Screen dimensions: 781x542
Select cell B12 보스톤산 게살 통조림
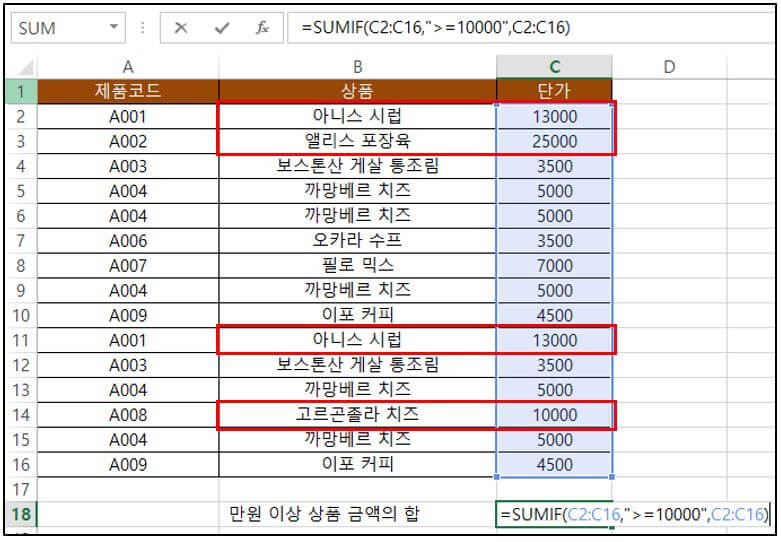tap(358, 365)
